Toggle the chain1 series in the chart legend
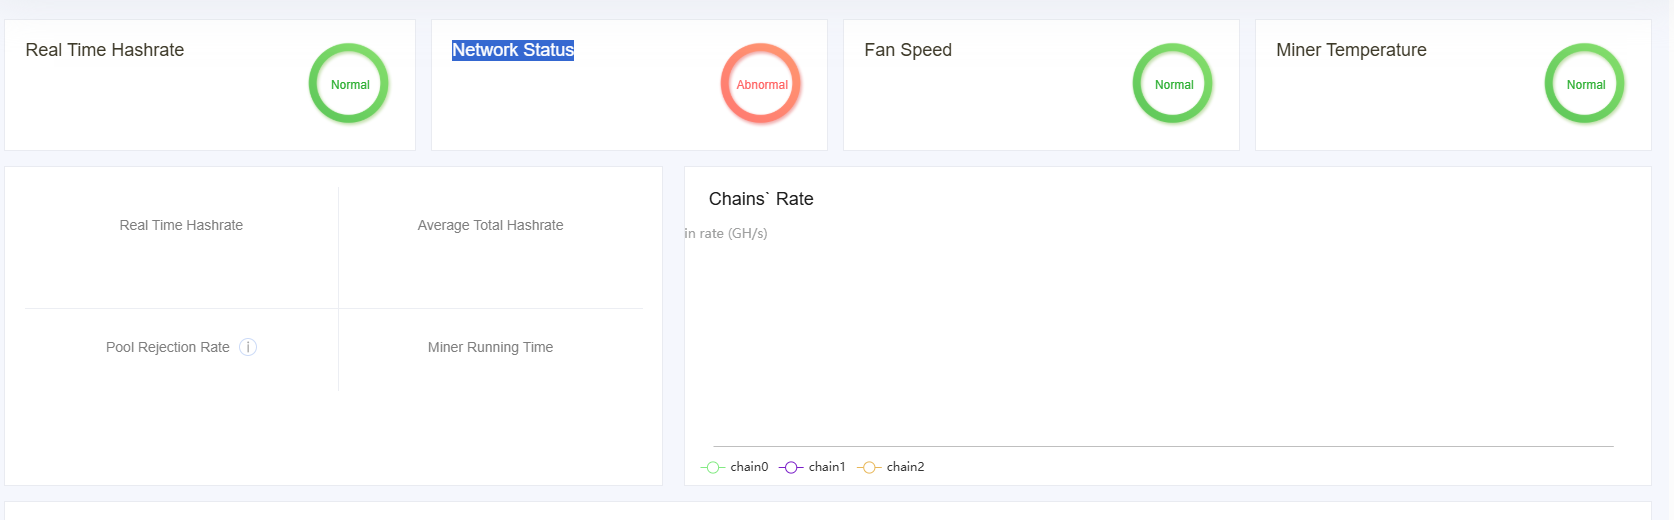 pyautogui.click(x=813, y=467)
